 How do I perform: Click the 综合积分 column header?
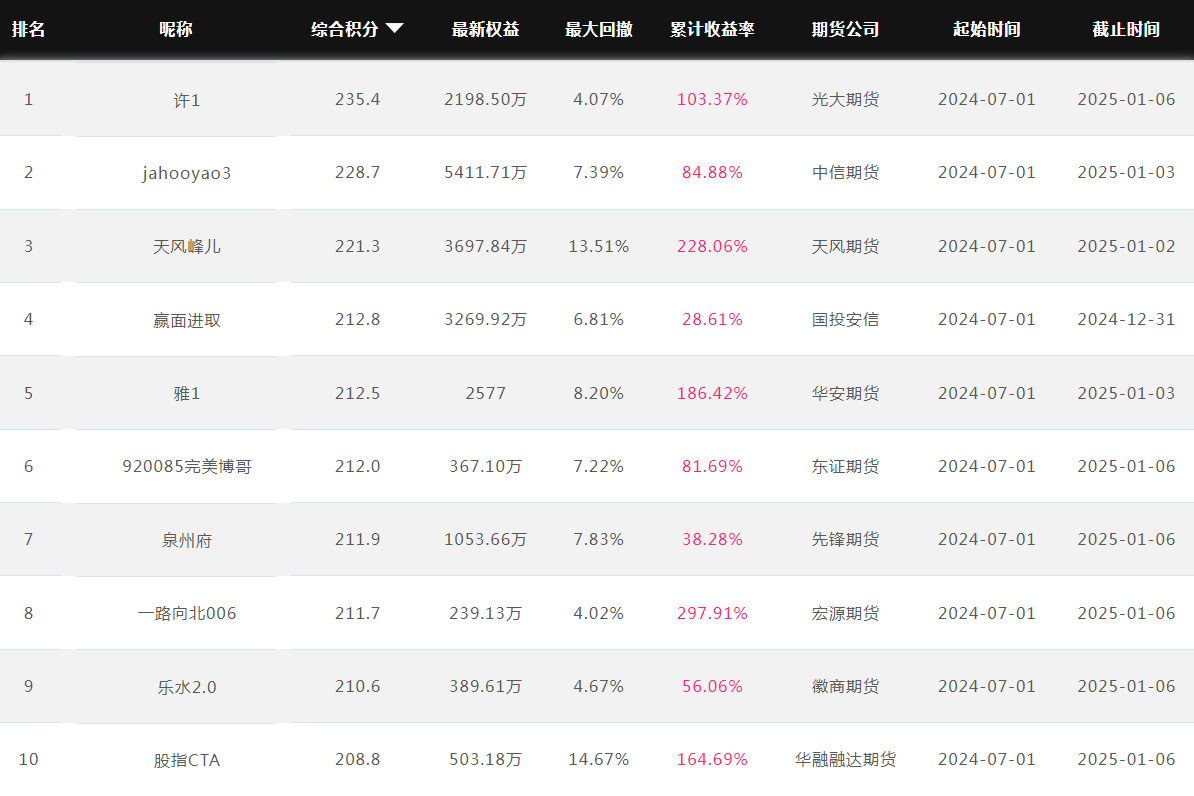click(x=345, y=29)
